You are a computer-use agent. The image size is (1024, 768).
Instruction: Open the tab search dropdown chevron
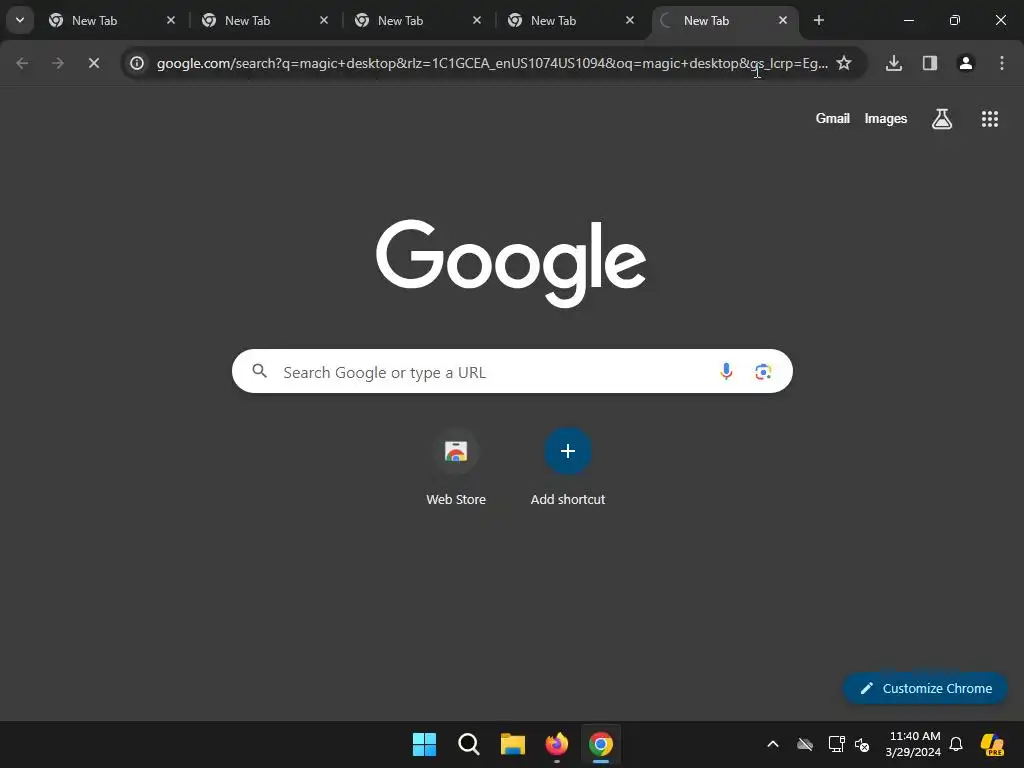[x=20, y=20]
